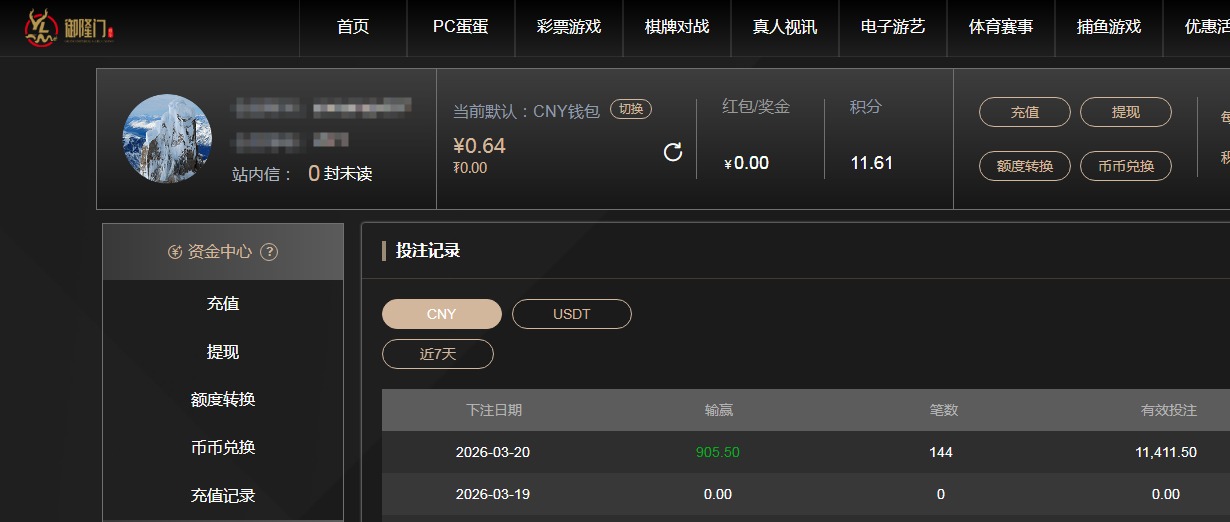
Task: Select the 2026-03-19 bet record row date
Action: [x=493, y=494]
